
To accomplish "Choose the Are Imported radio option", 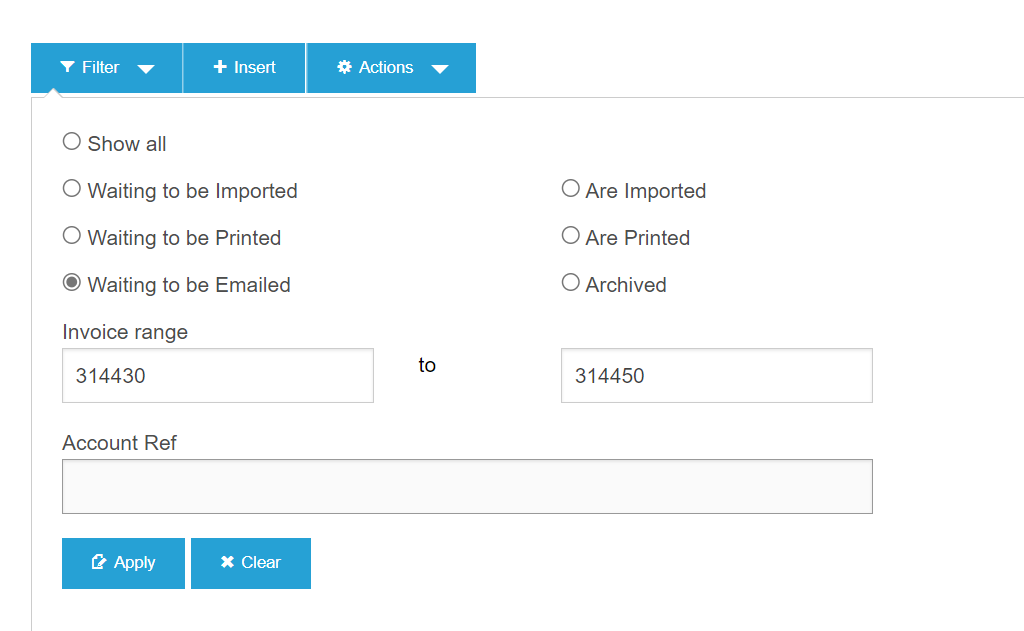I will [571, 189].
